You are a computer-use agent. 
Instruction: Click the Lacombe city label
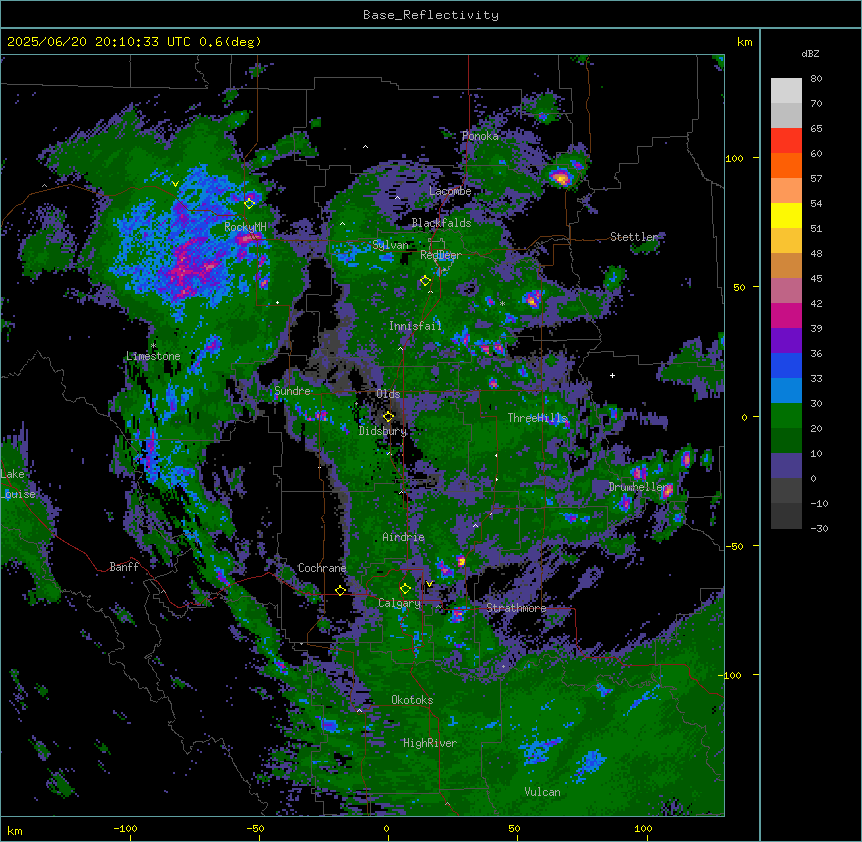pyautogui.click(x=450, y=191)
